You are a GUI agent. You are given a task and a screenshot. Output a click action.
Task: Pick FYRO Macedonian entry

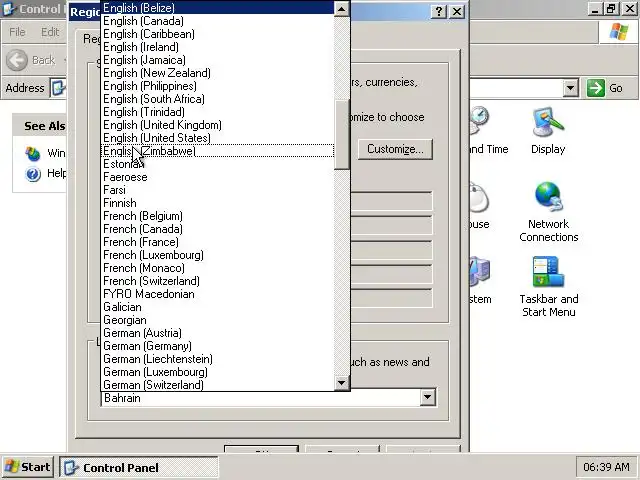coord(217,294)
